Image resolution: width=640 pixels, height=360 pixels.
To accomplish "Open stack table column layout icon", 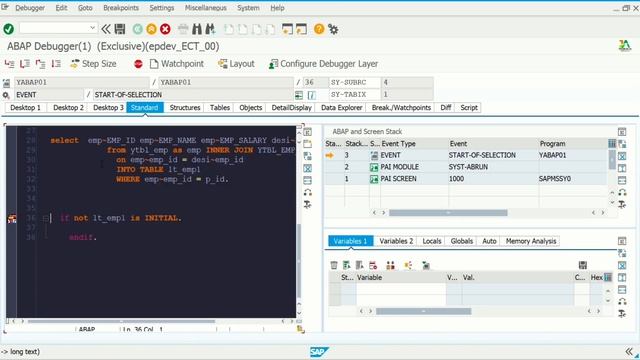I will coord(612,144).
